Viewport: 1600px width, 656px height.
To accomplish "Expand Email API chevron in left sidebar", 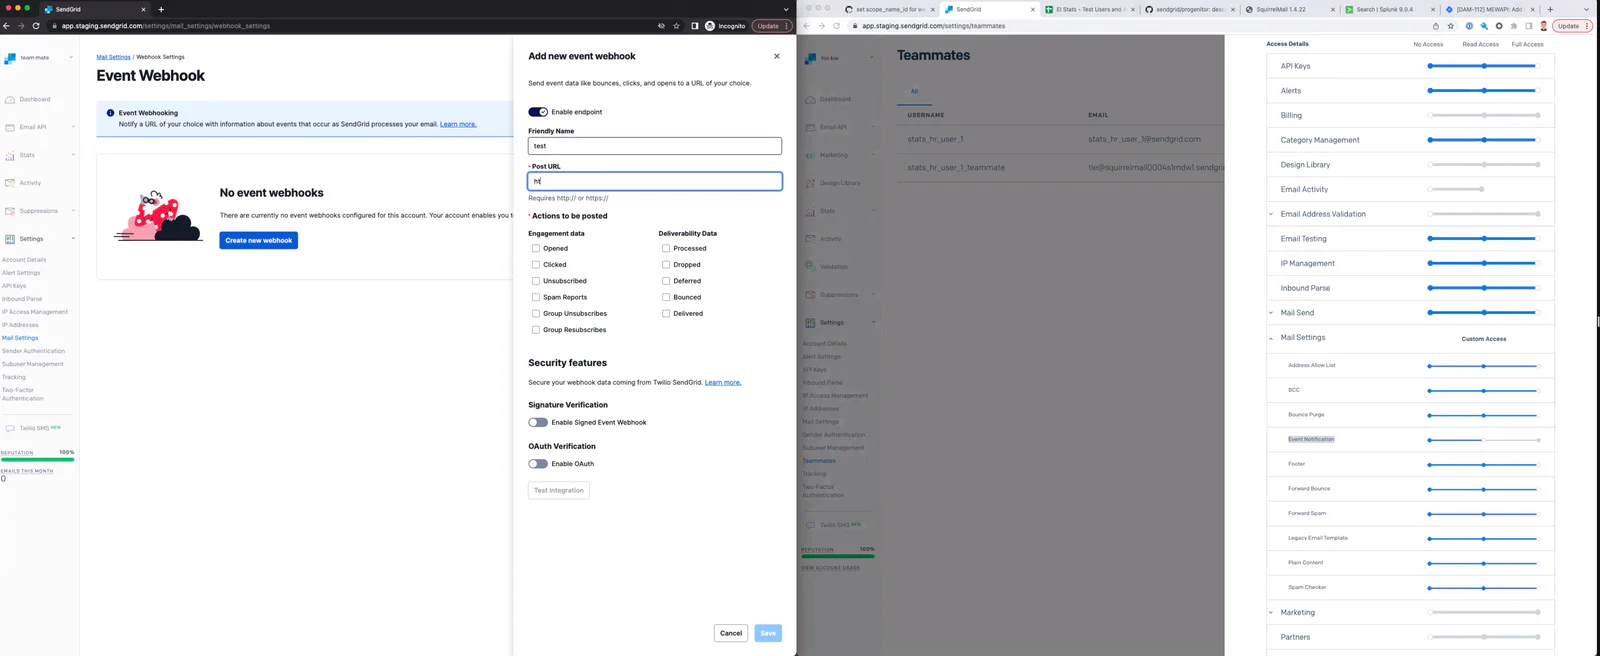I will pos(73,127).
